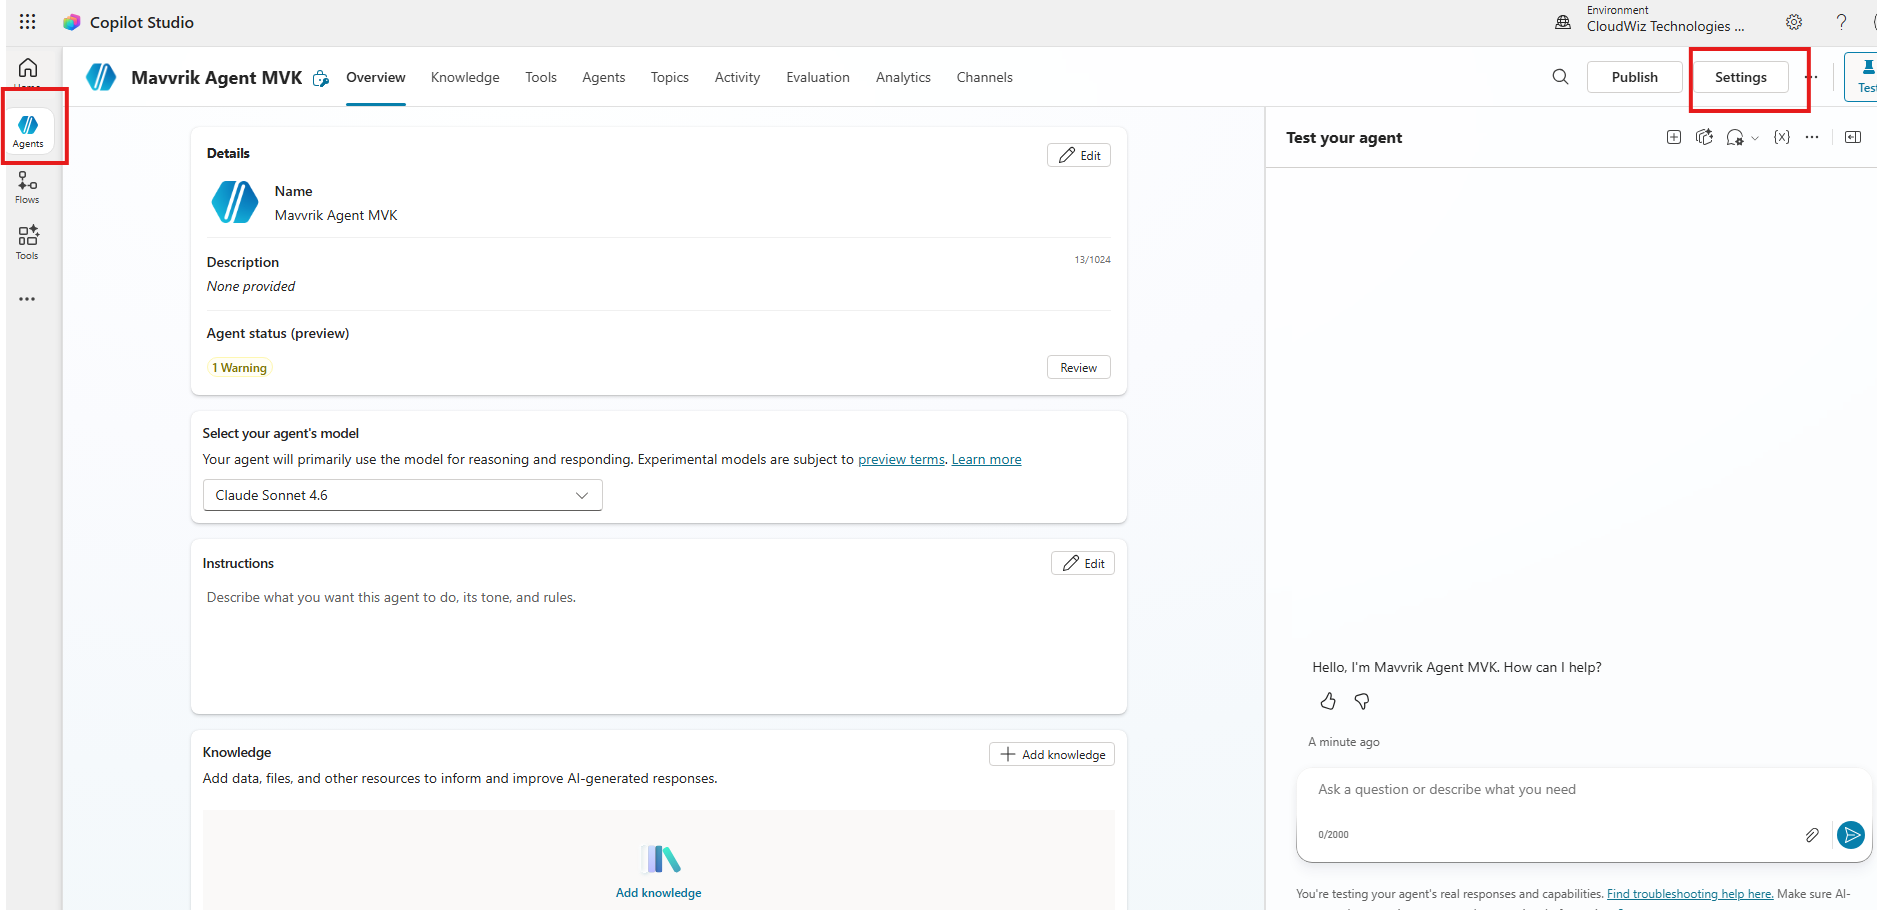This screenshot has width=1877, height=910.
Task: Switch to the Agents tab
Action: click(604, 77)
